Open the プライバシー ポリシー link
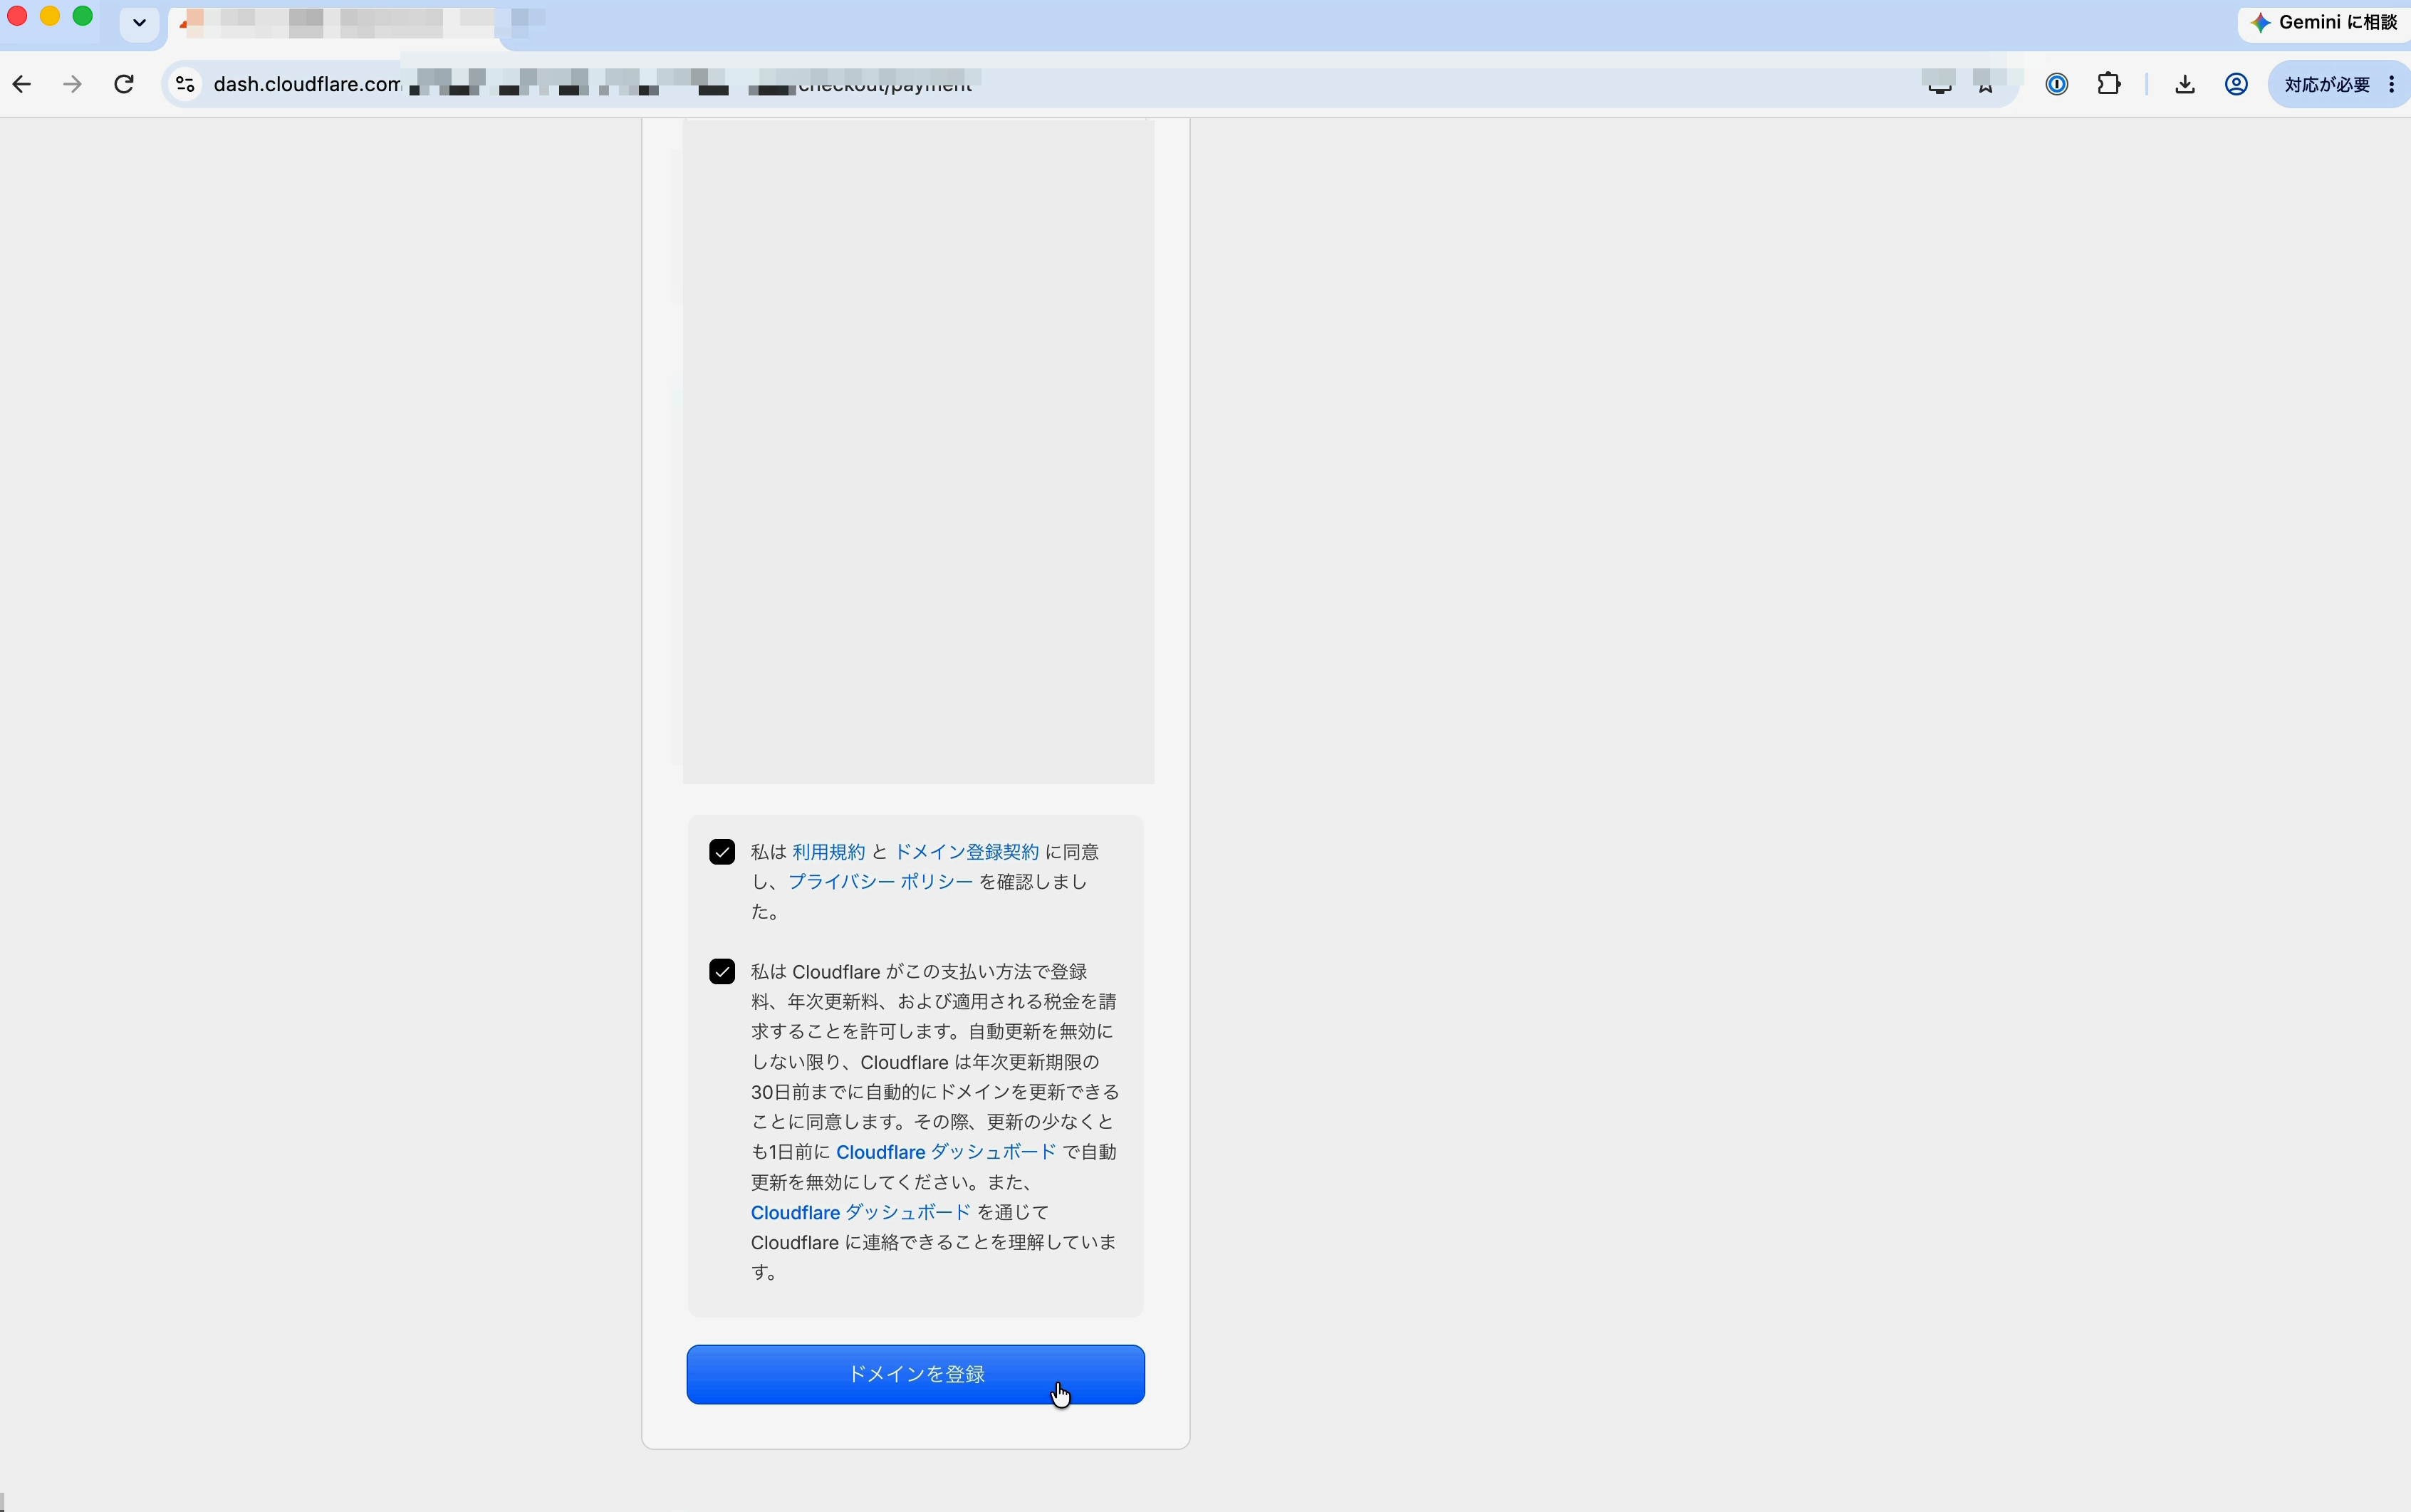 point(880,882)
